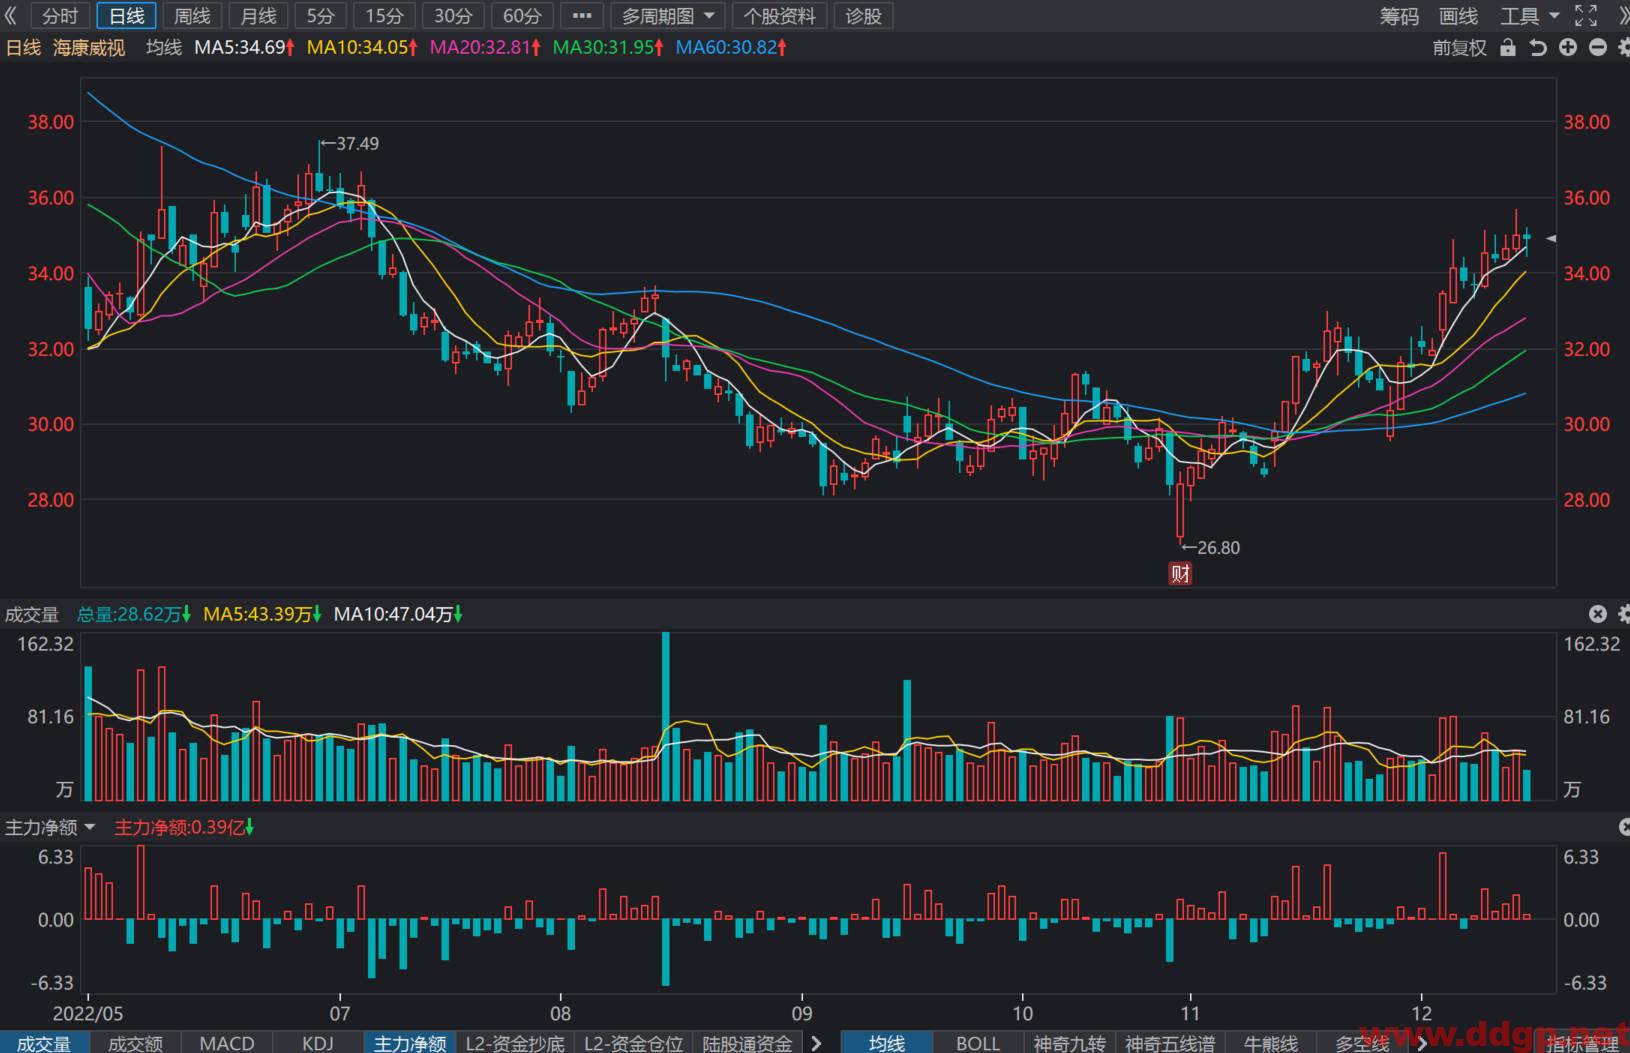Open 个股资料 stock information
1630x1053 pixels.
click(780, 16)
